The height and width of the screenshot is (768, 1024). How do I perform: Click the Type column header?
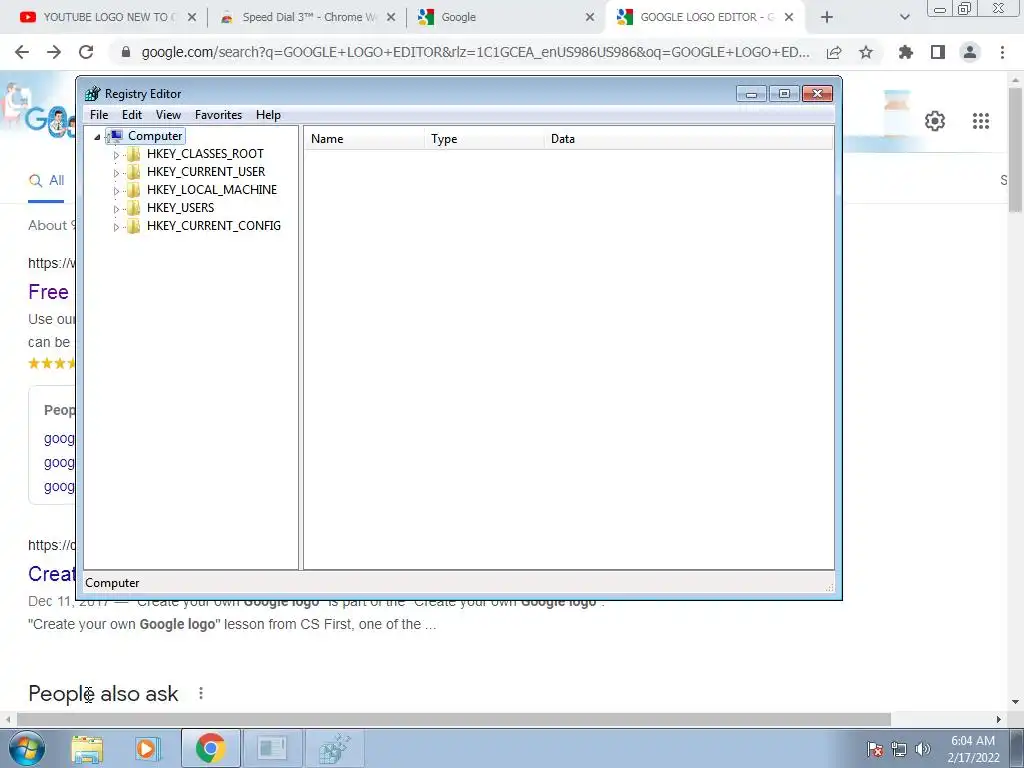coord(484,139)
